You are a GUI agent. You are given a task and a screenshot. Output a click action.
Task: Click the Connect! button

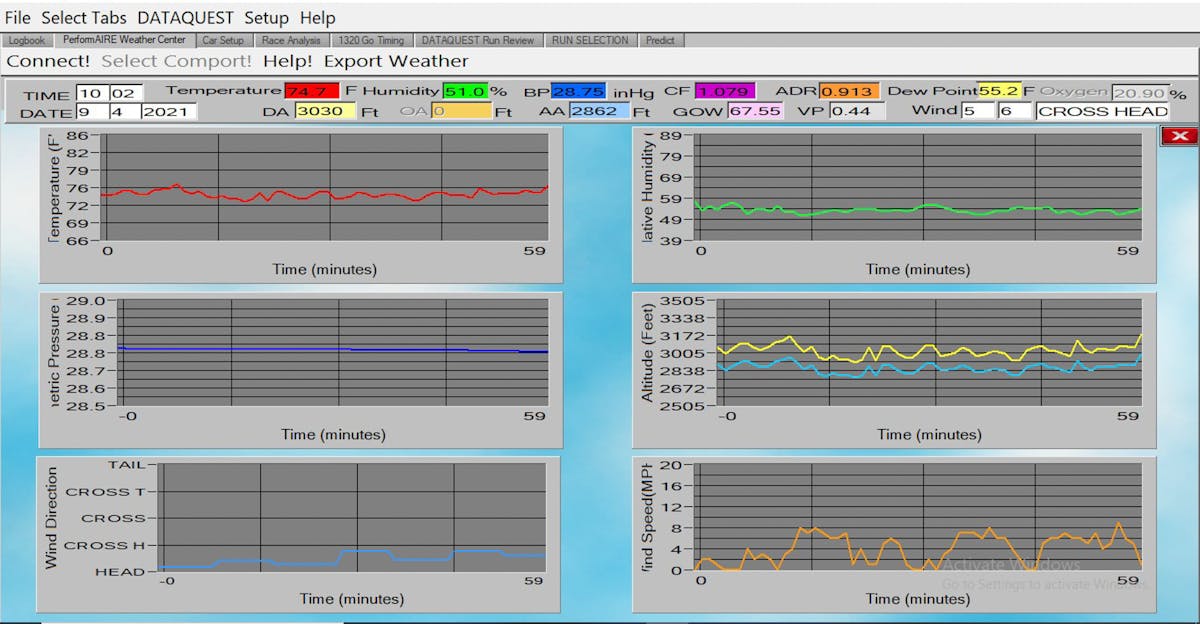(x=48, y=61)
